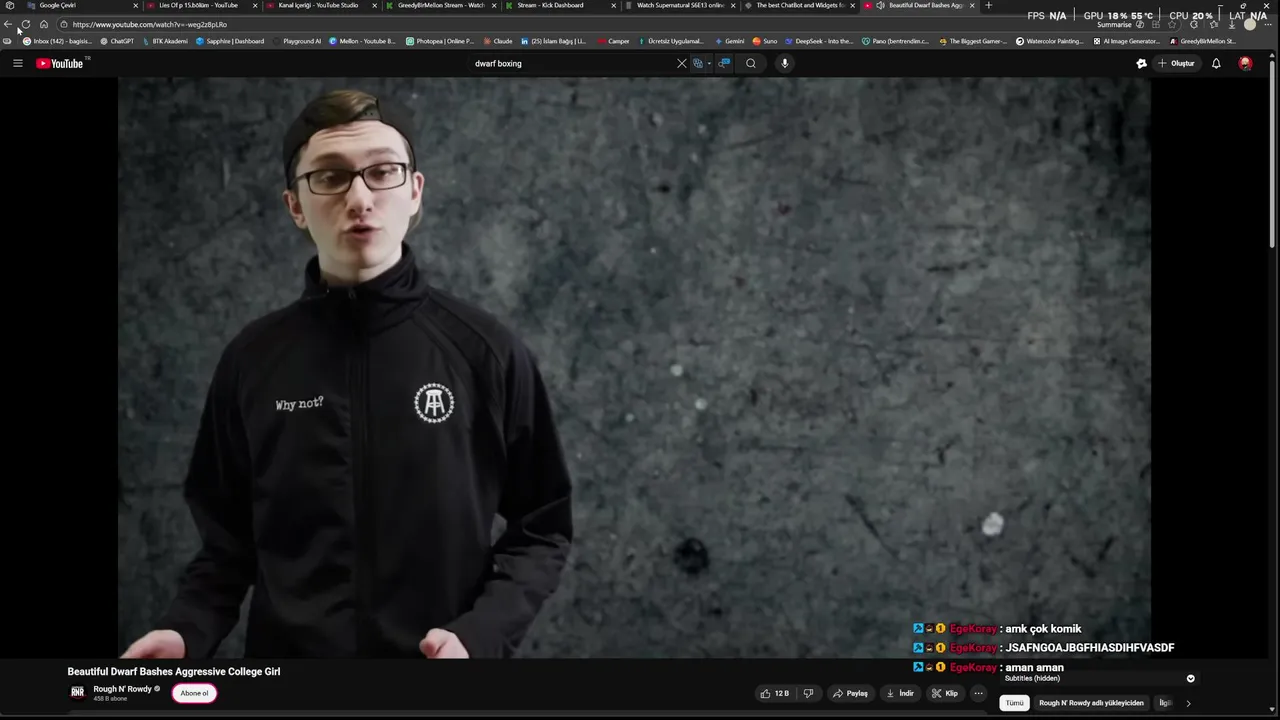Screen dimensions: 1280x720
Task: Open Watercolor Painting bookmark
Action: 1050,41
